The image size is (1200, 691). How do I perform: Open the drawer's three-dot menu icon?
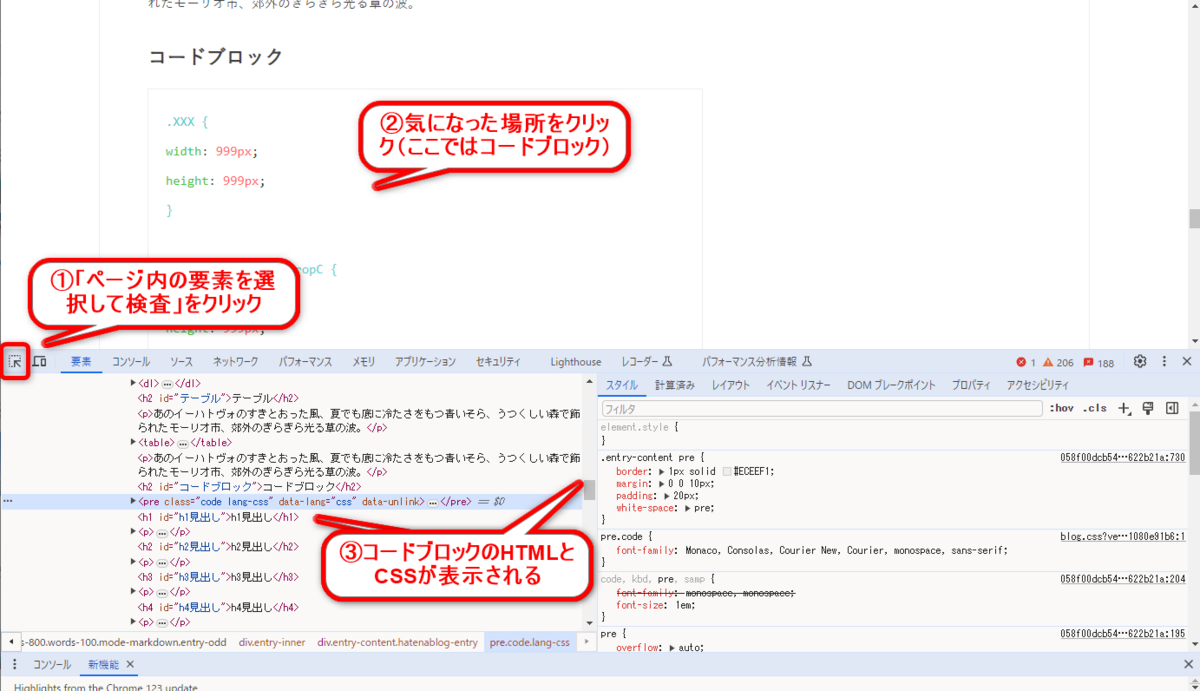pyautogui.click(x=15, y=664)
